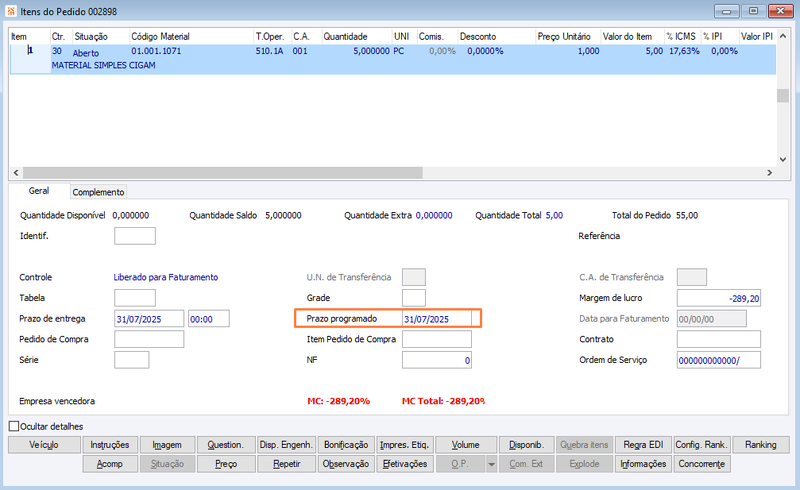Select material code cell 01.001.1071
Screen dimensions: 800x490
(156, 51)
